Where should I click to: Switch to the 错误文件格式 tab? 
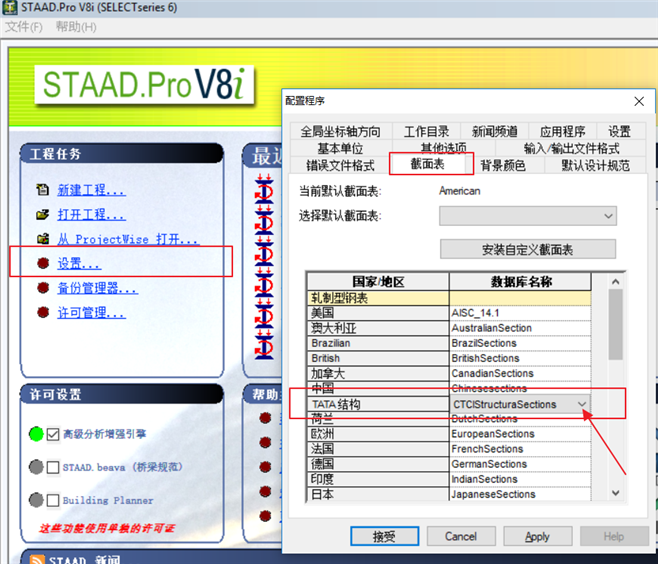(x=340, y=165)
